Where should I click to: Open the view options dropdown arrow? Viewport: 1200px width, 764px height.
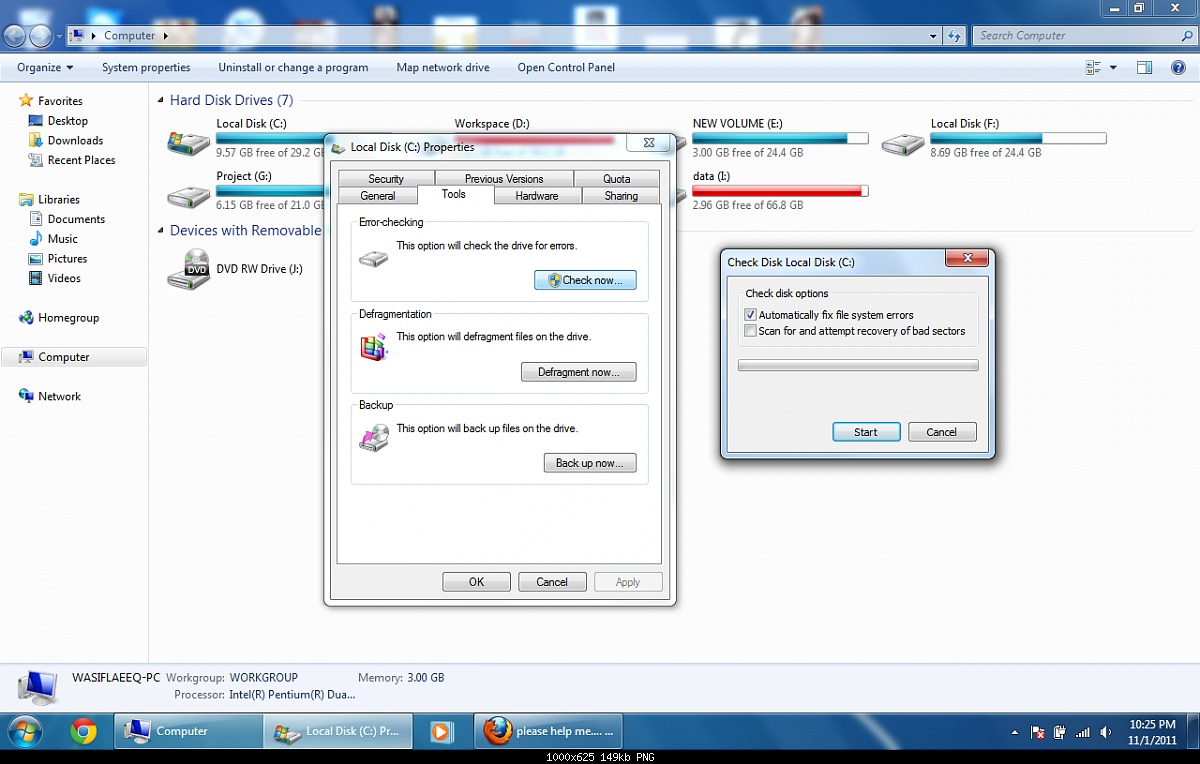1114,68
